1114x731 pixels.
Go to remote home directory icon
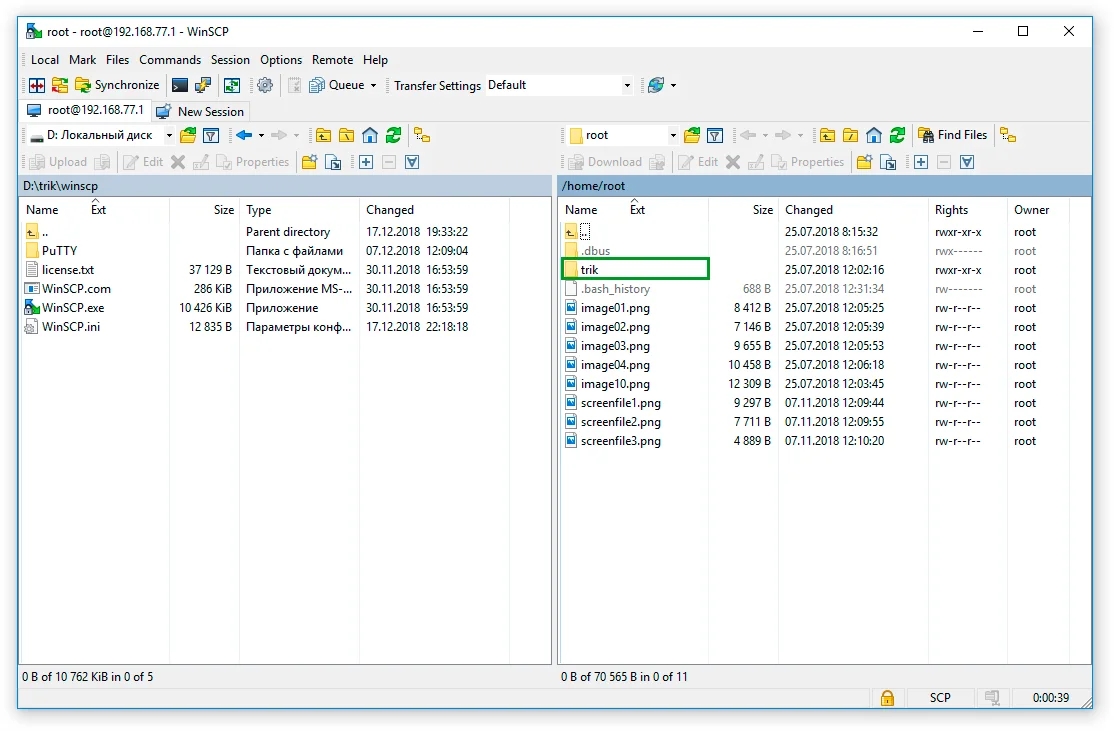(874, 135)
